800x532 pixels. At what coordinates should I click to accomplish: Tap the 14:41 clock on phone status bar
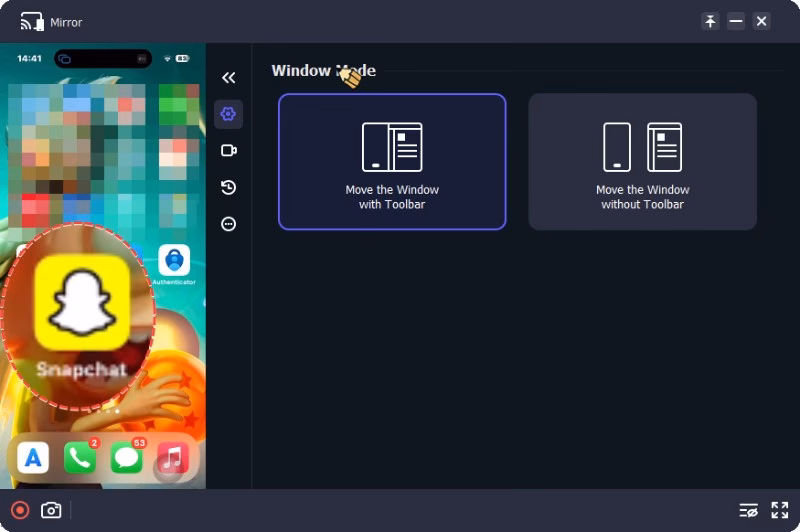(x=29, y=59)
